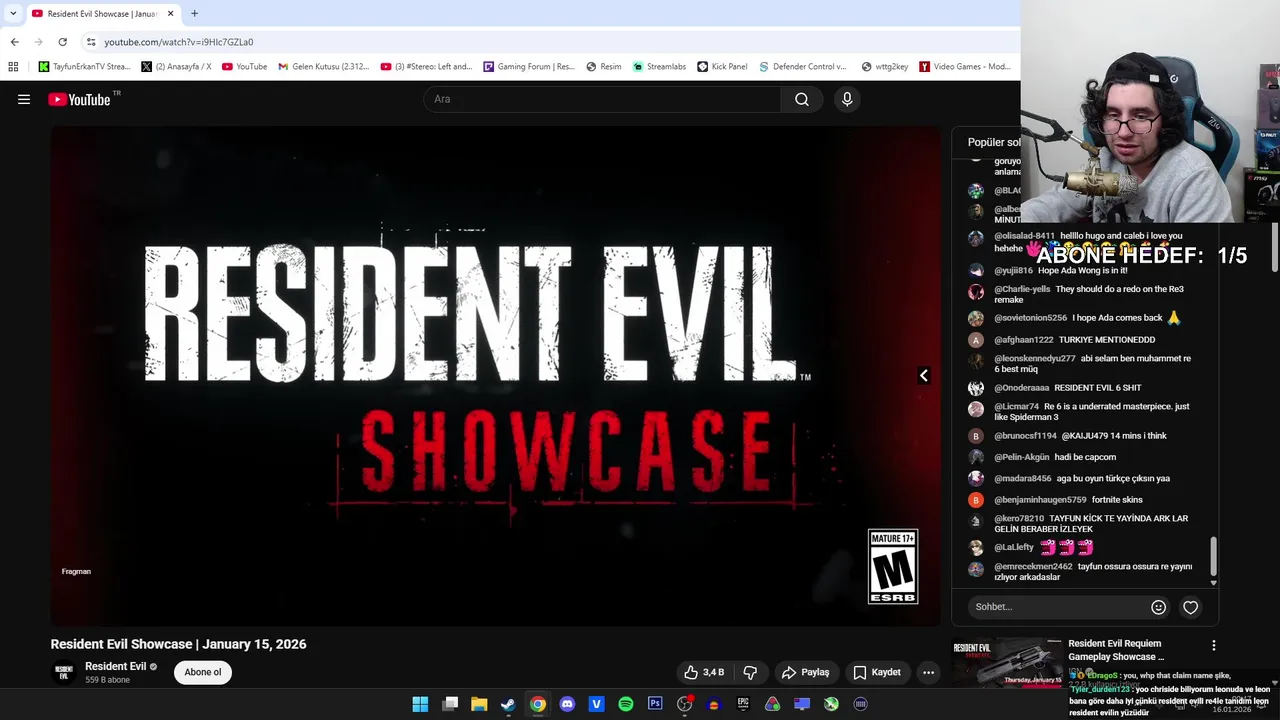Reload the page with refresh icon
Image resolution: width=1280 pixels, height=720 pixels.
tap(62, 42)
